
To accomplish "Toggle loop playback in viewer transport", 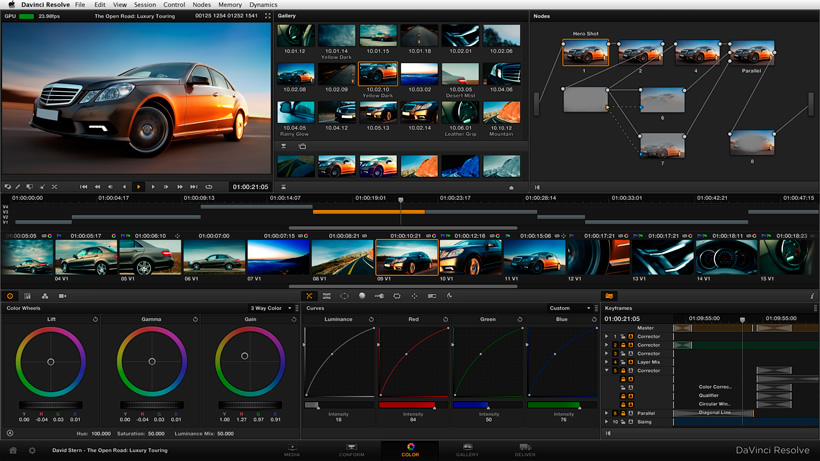I will (x=208, y=187).
